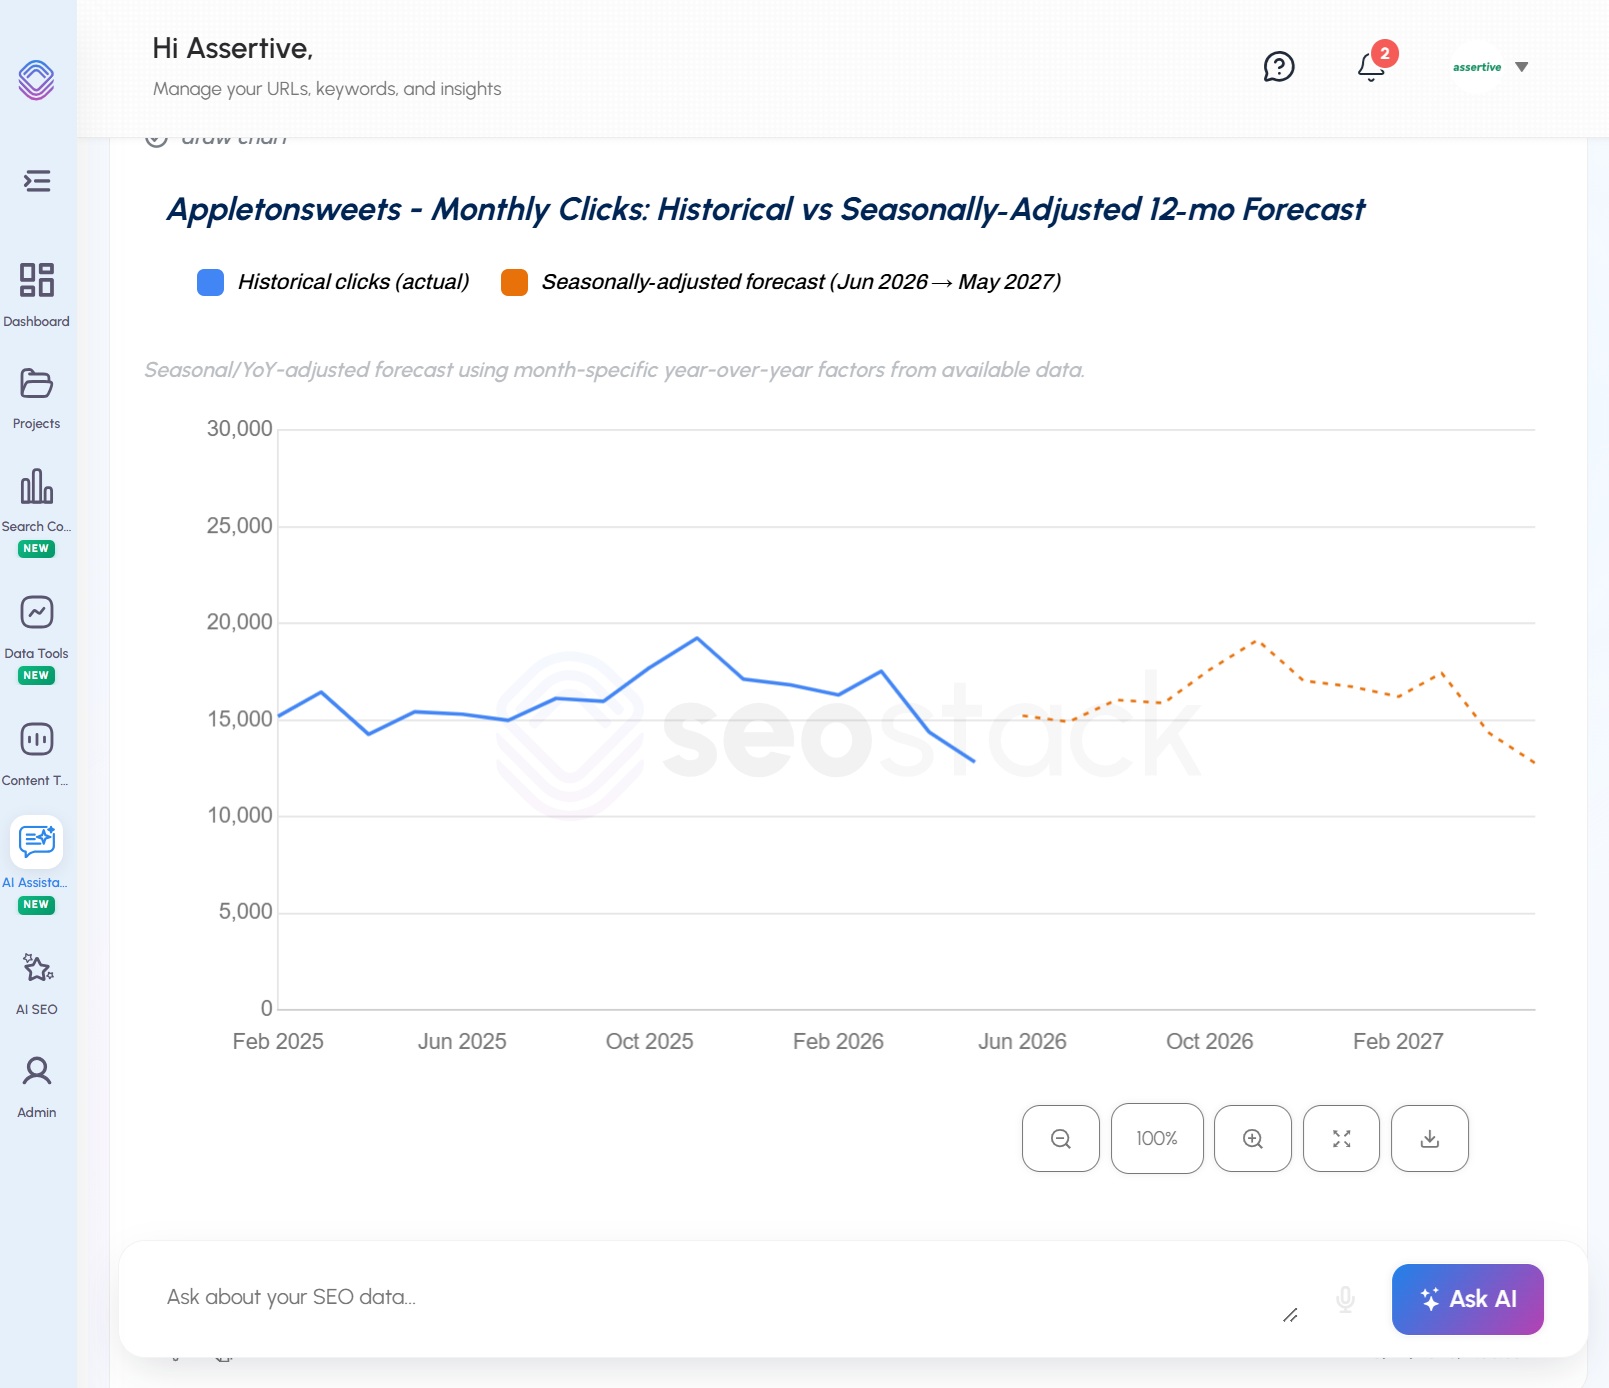
Task: Click the chart title Appletonsweets Monthly Clicks
Action: (x=766, y=209)
